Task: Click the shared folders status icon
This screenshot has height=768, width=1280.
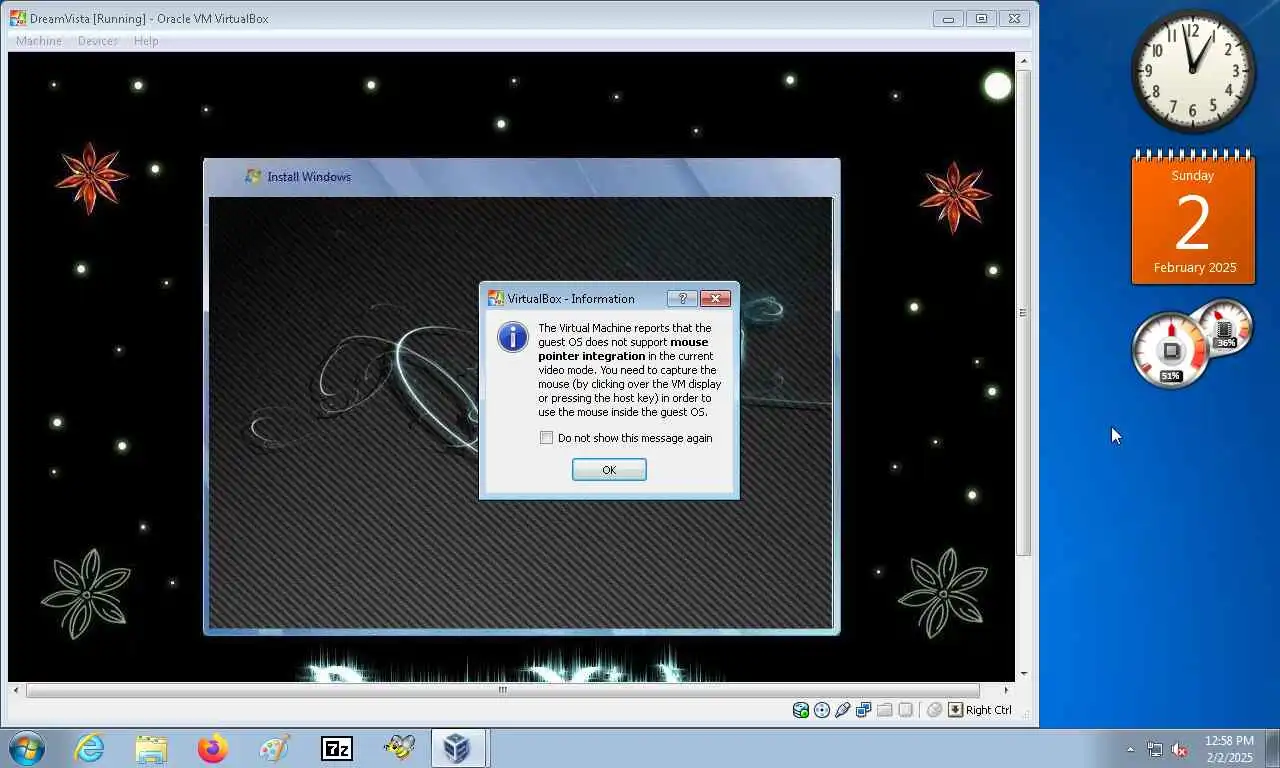Action: pos(885,710)
